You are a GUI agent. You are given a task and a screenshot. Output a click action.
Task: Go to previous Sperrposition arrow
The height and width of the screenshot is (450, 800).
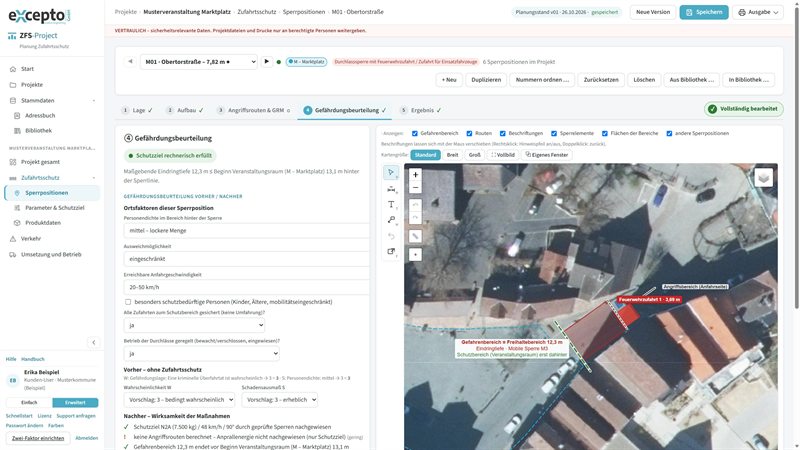click(x=130, y=62)
